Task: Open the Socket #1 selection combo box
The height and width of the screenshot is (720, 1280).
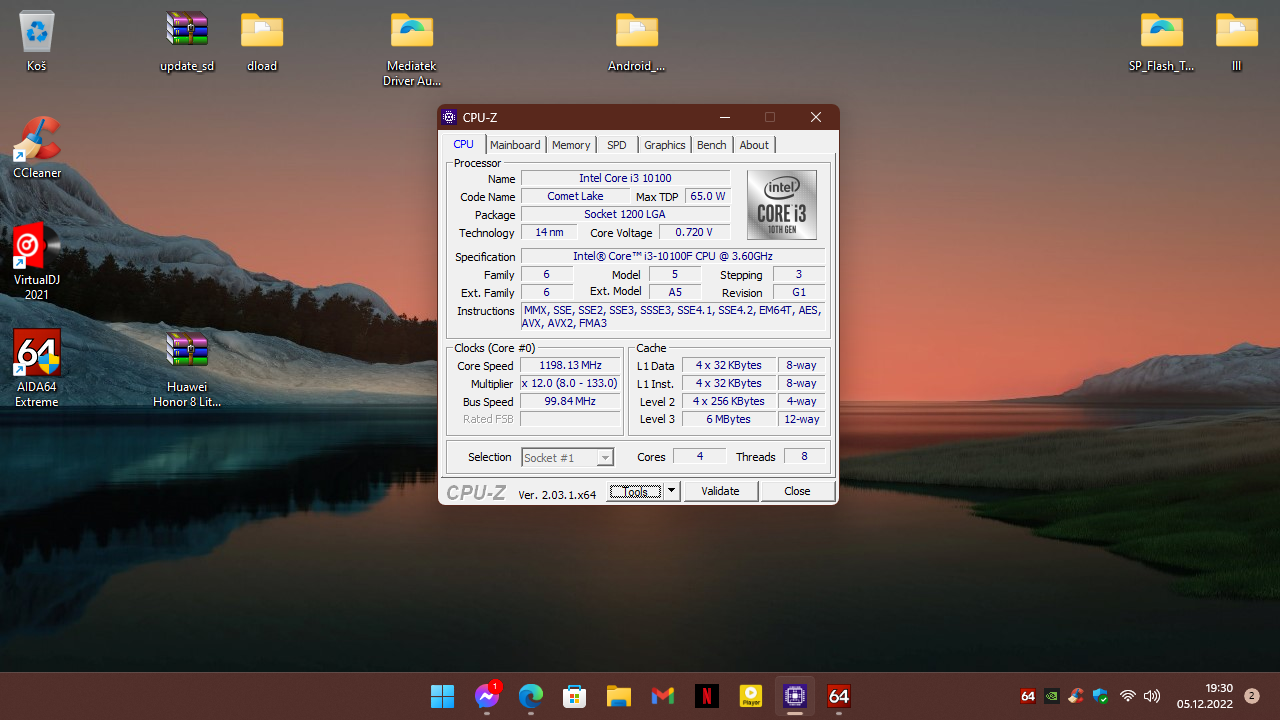Action: [x=567, y=457]
